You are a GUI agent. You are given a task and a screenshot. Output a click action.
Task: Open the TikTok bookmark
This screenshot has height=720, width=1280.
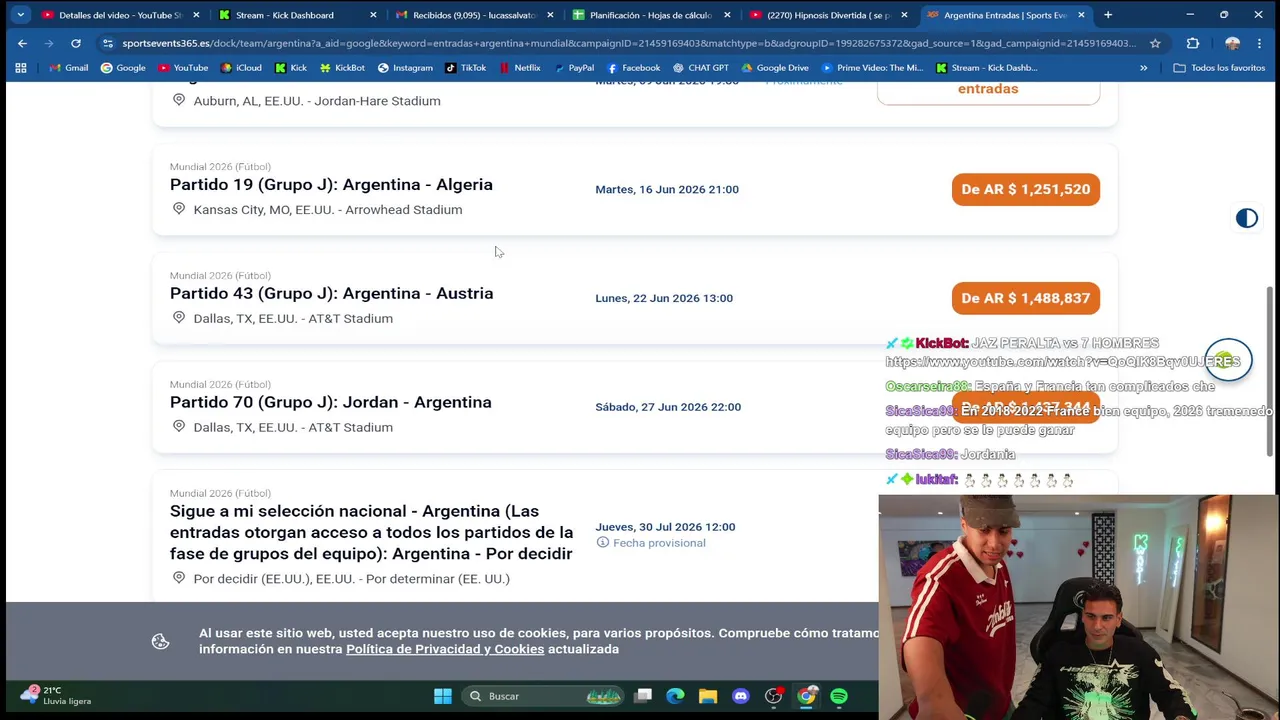[x=466, y=68]
